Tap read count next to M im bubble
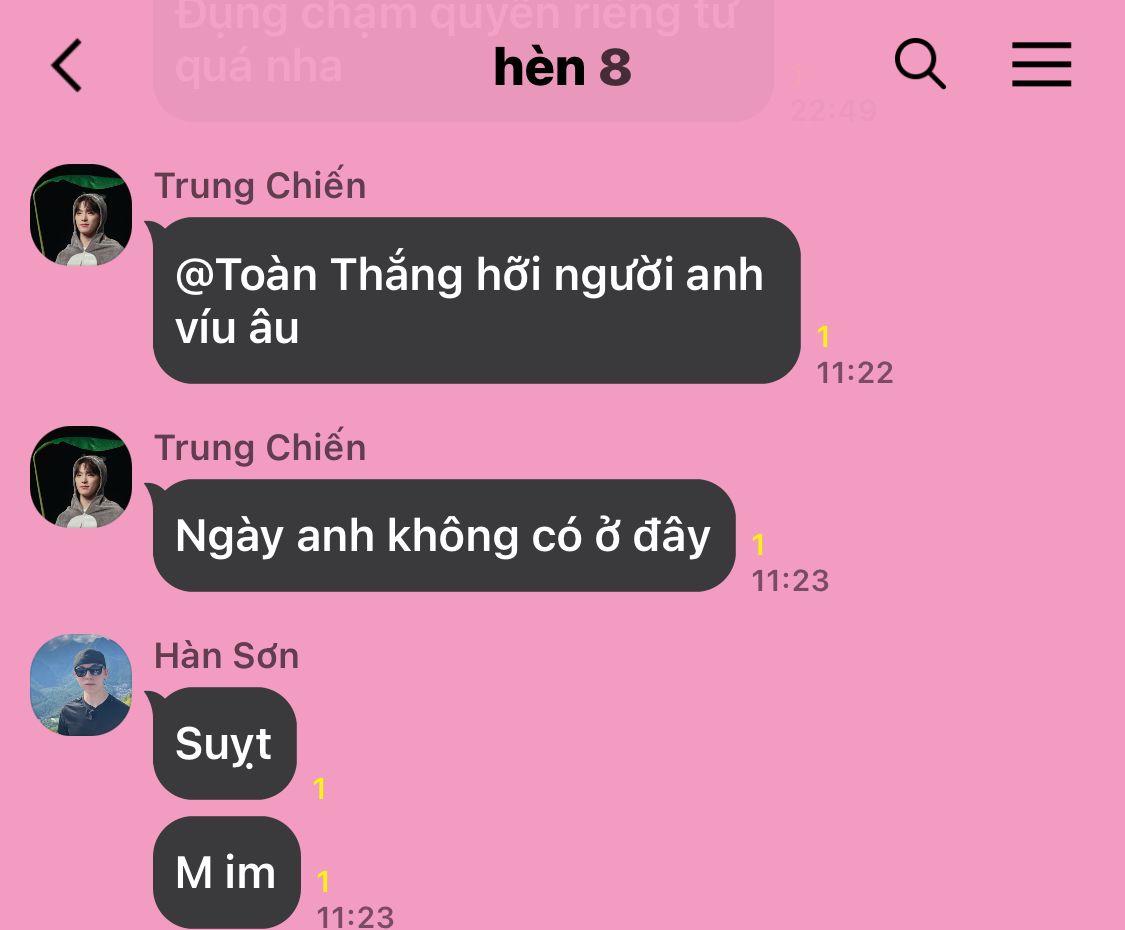The width and height of the screenshot is (1125, 930). (x=324, y=881)
